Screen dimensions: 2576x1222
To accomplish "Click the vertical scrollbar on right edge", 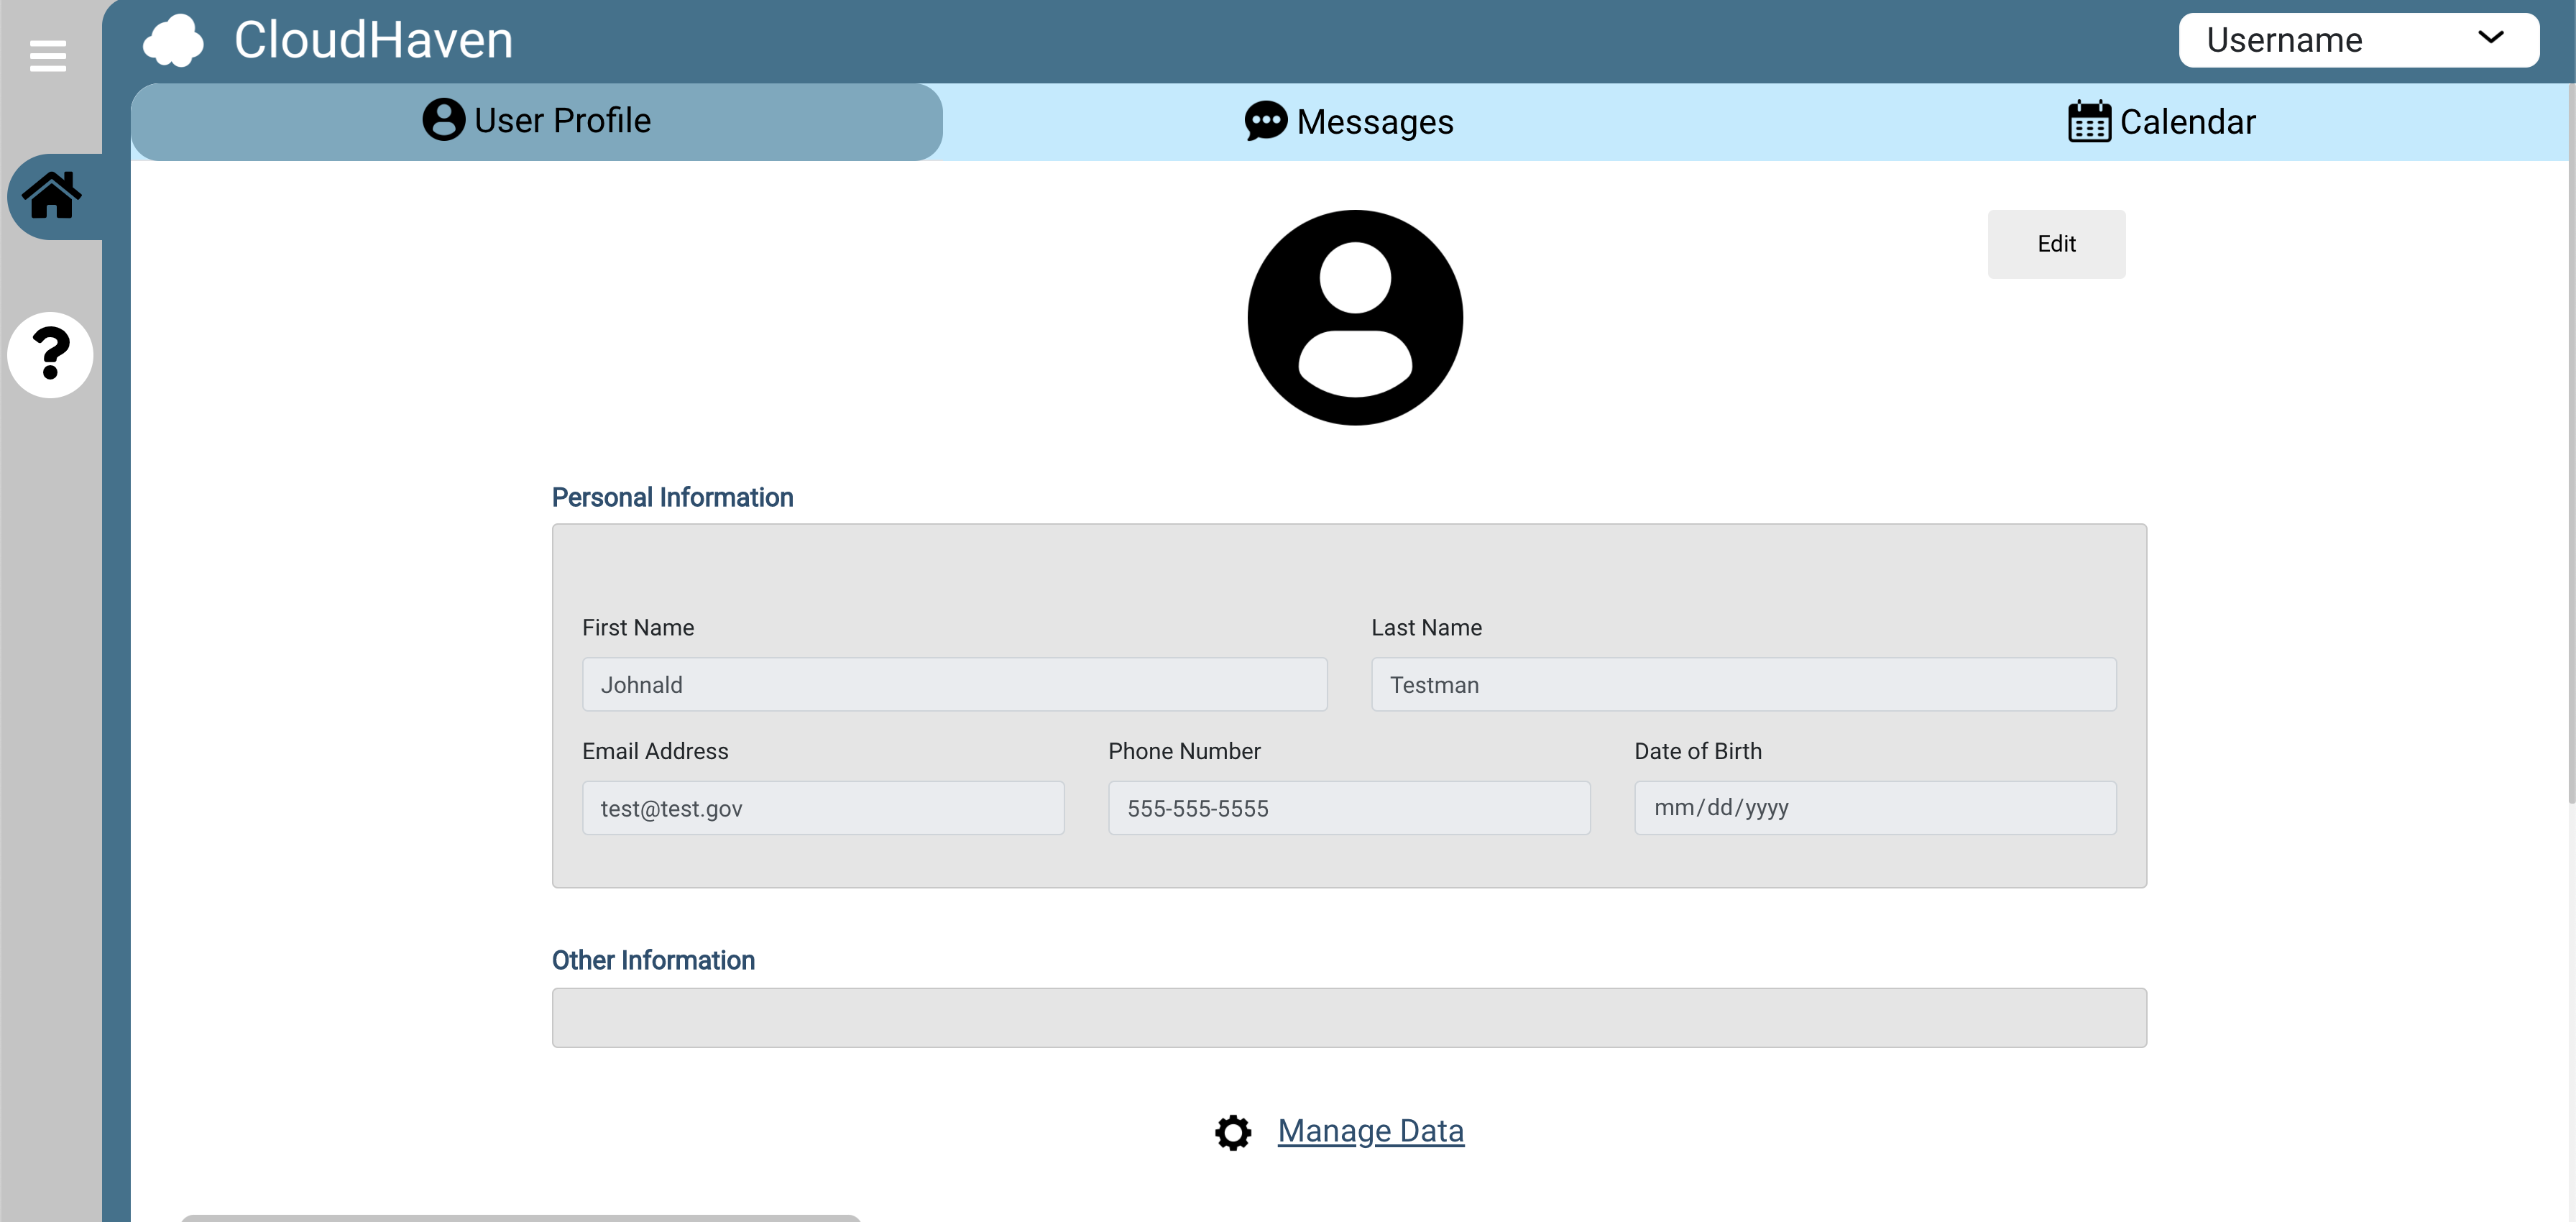I will [2570, 440].
